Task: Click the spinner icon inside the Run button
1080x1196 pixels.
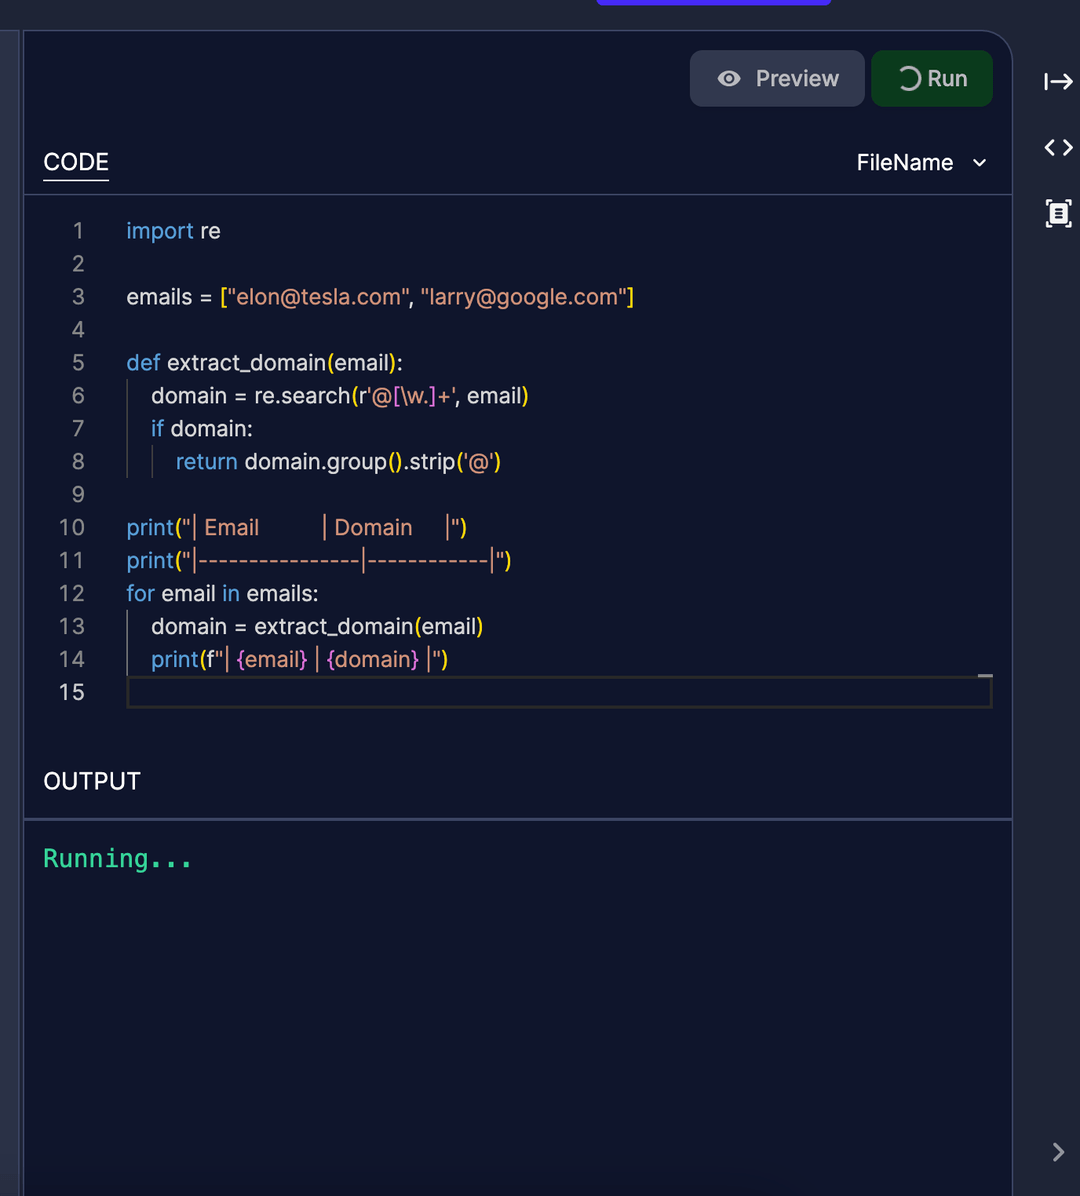Action: tap(912, 78)
